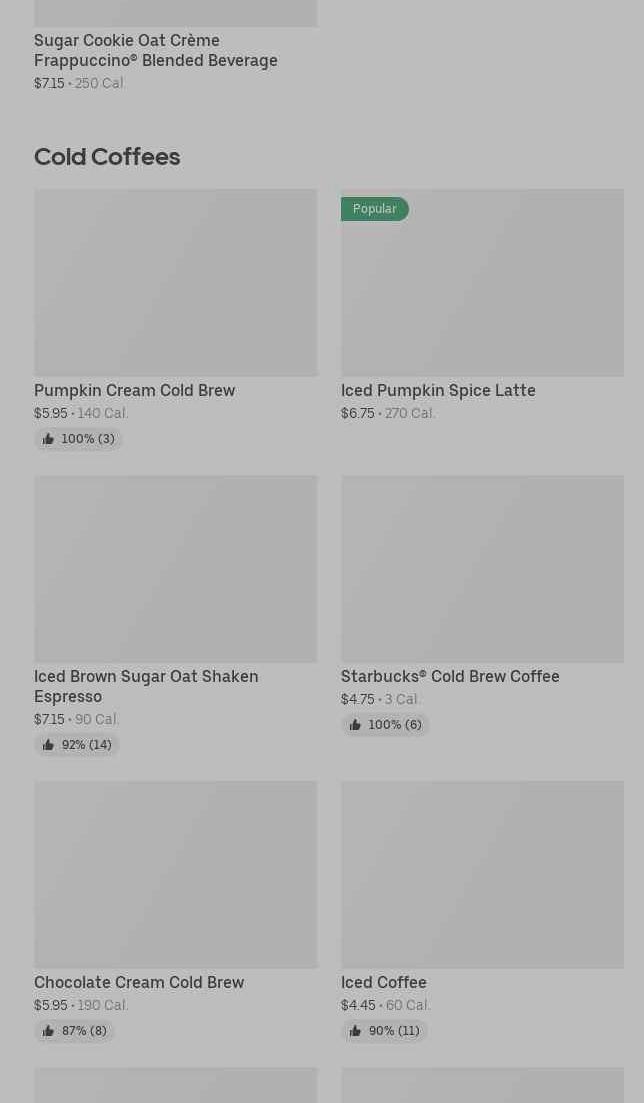The width and height of the screenshot is (644, 1103).
Task: Open Iced Brown Sugar Oat Shaken Espresso image
Action: pyautogui.click(x=175, y=569)
